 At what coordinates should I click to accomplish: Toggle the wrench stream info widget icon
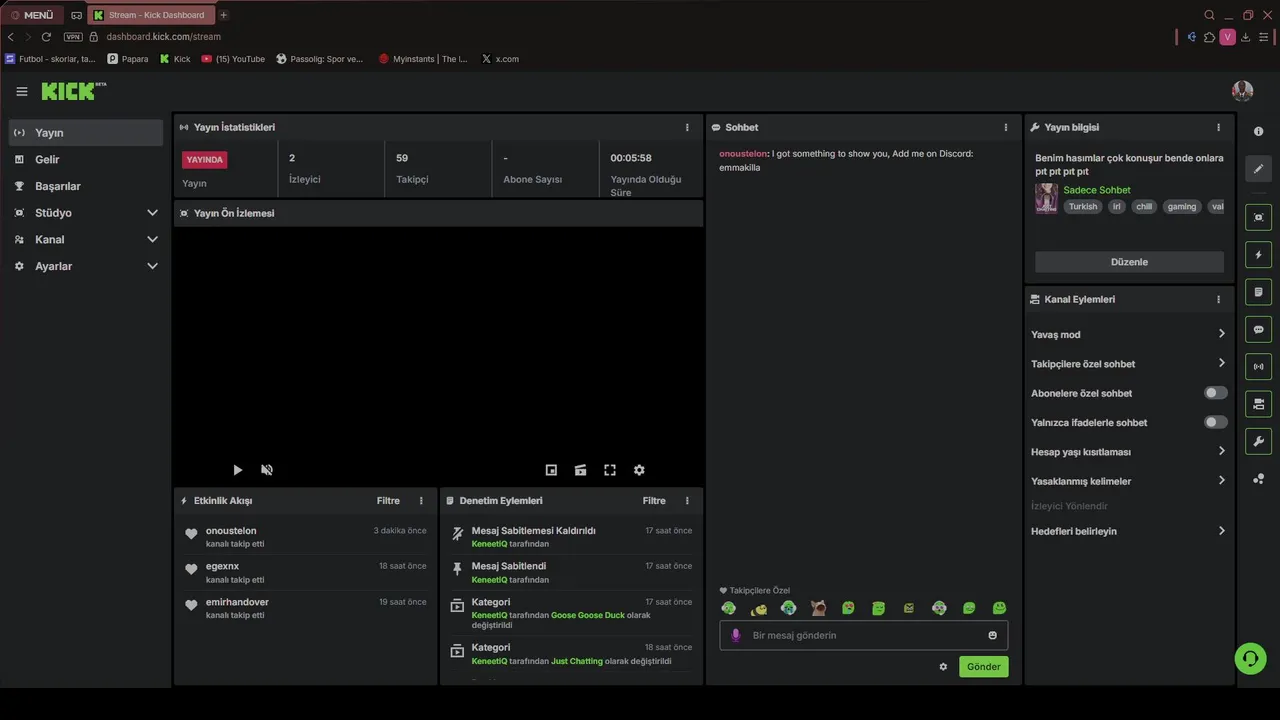pyautogui.click(x=1258, y=441)
